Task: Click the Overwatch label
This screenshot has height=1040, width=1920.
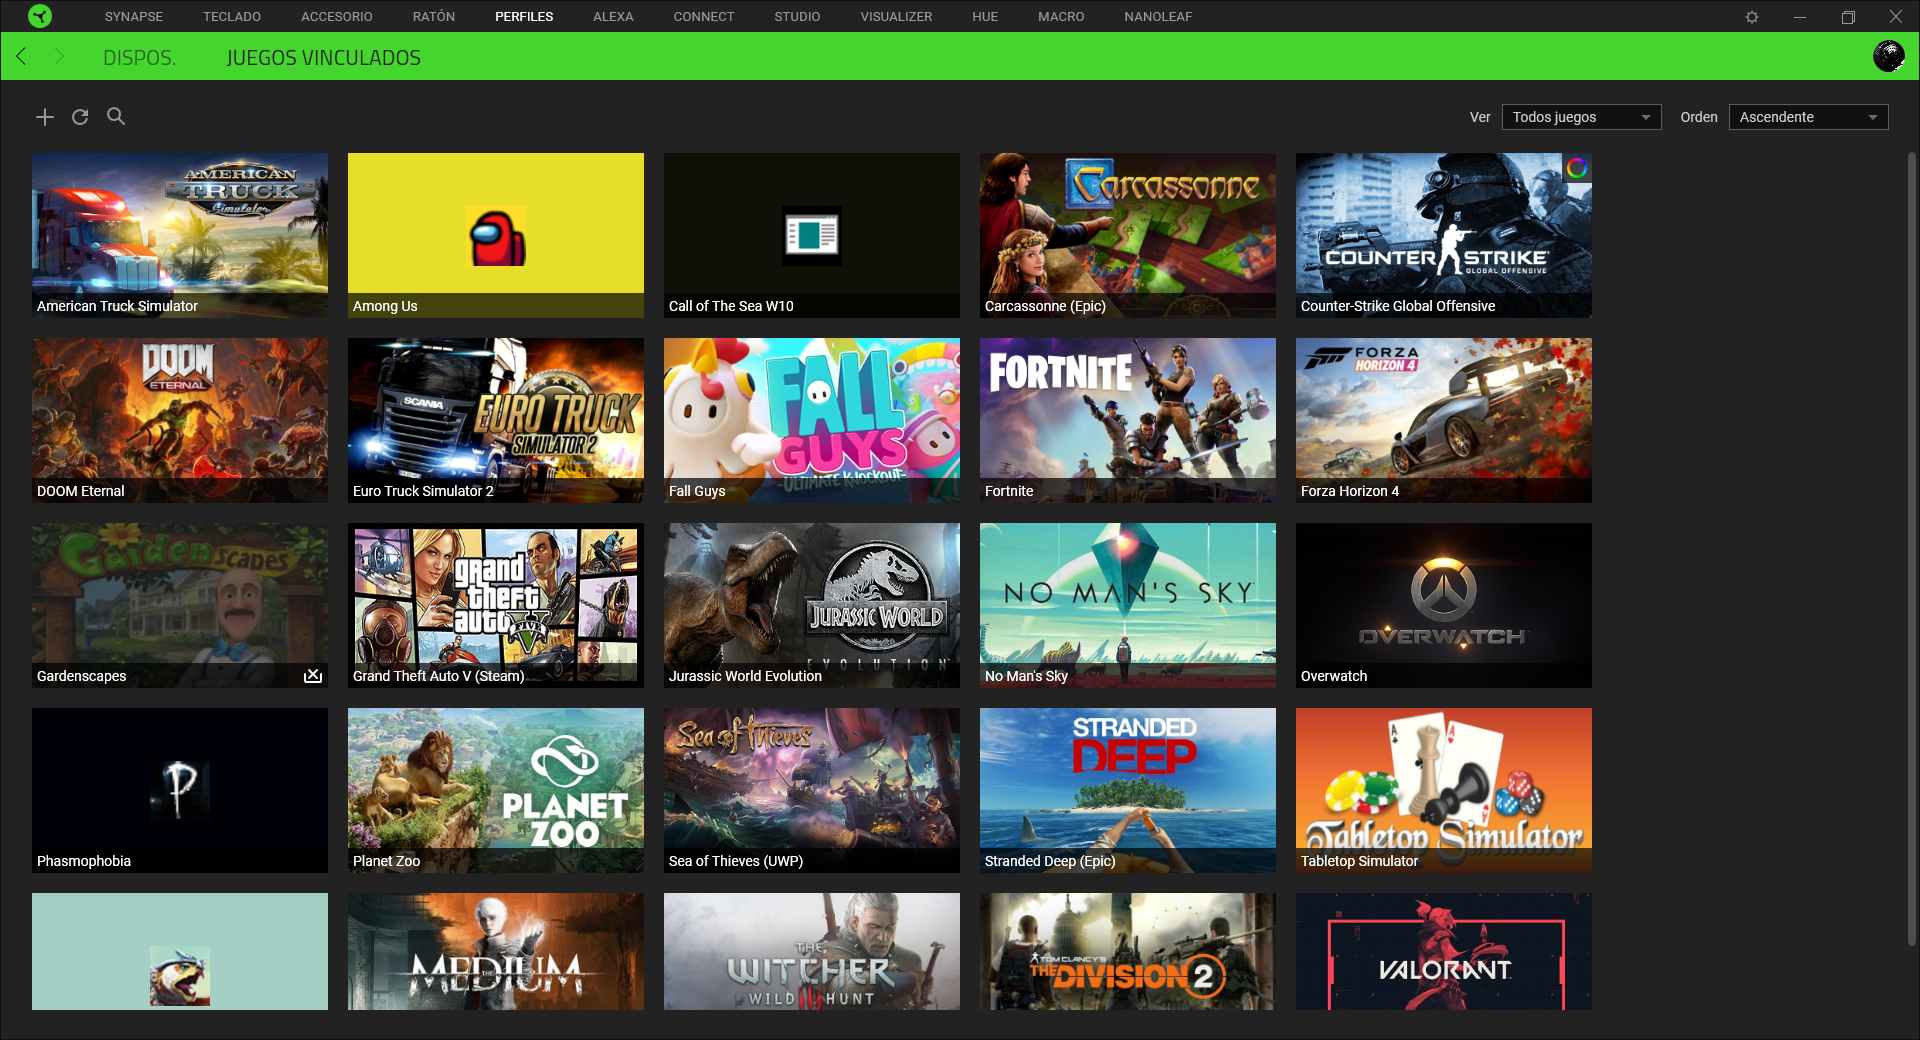Action: [x=1334, y=676]
